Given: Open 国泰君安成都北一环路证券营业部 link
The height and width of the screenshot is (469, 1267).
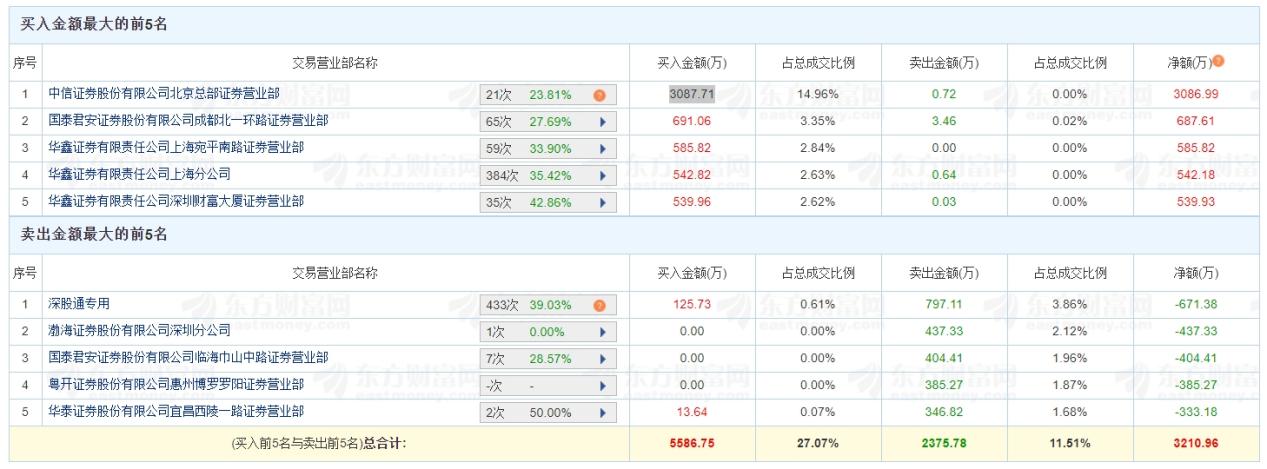Looking at the screenshot, I should (x=188, y=122).
